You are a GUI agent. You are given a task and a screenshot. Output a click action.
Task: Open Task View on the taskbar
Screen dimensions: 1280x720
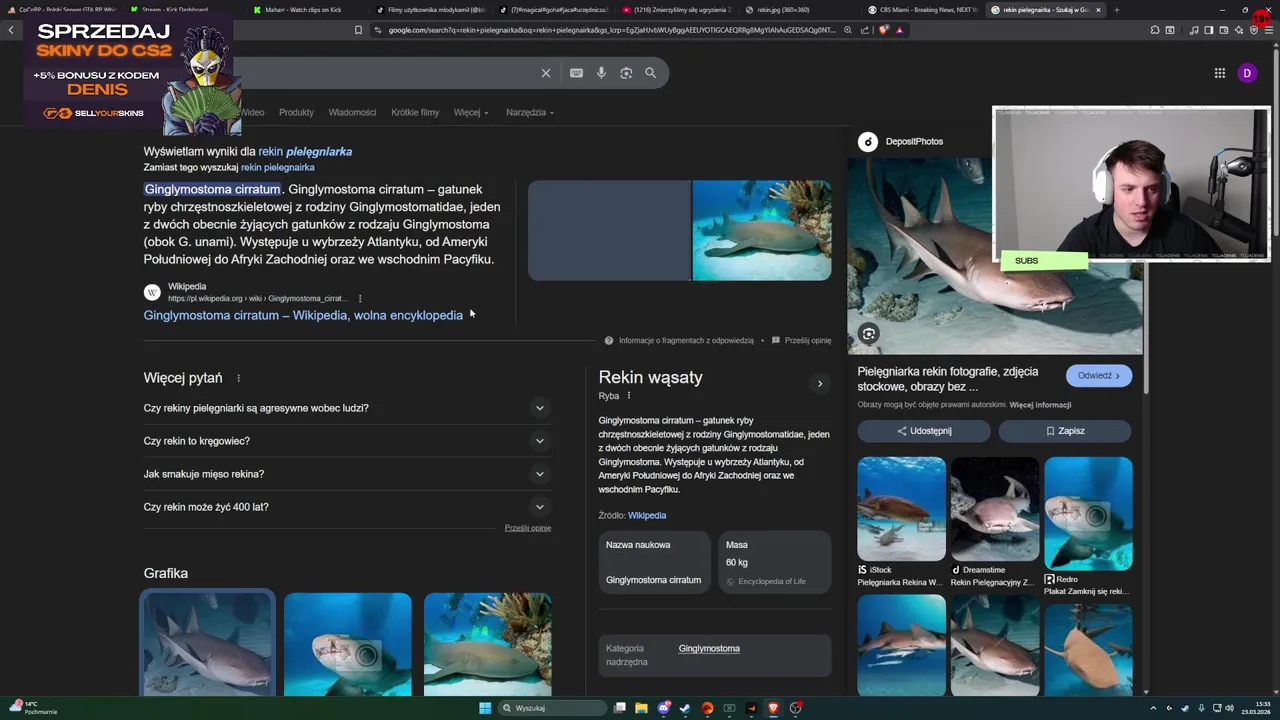tap(620, 708)
